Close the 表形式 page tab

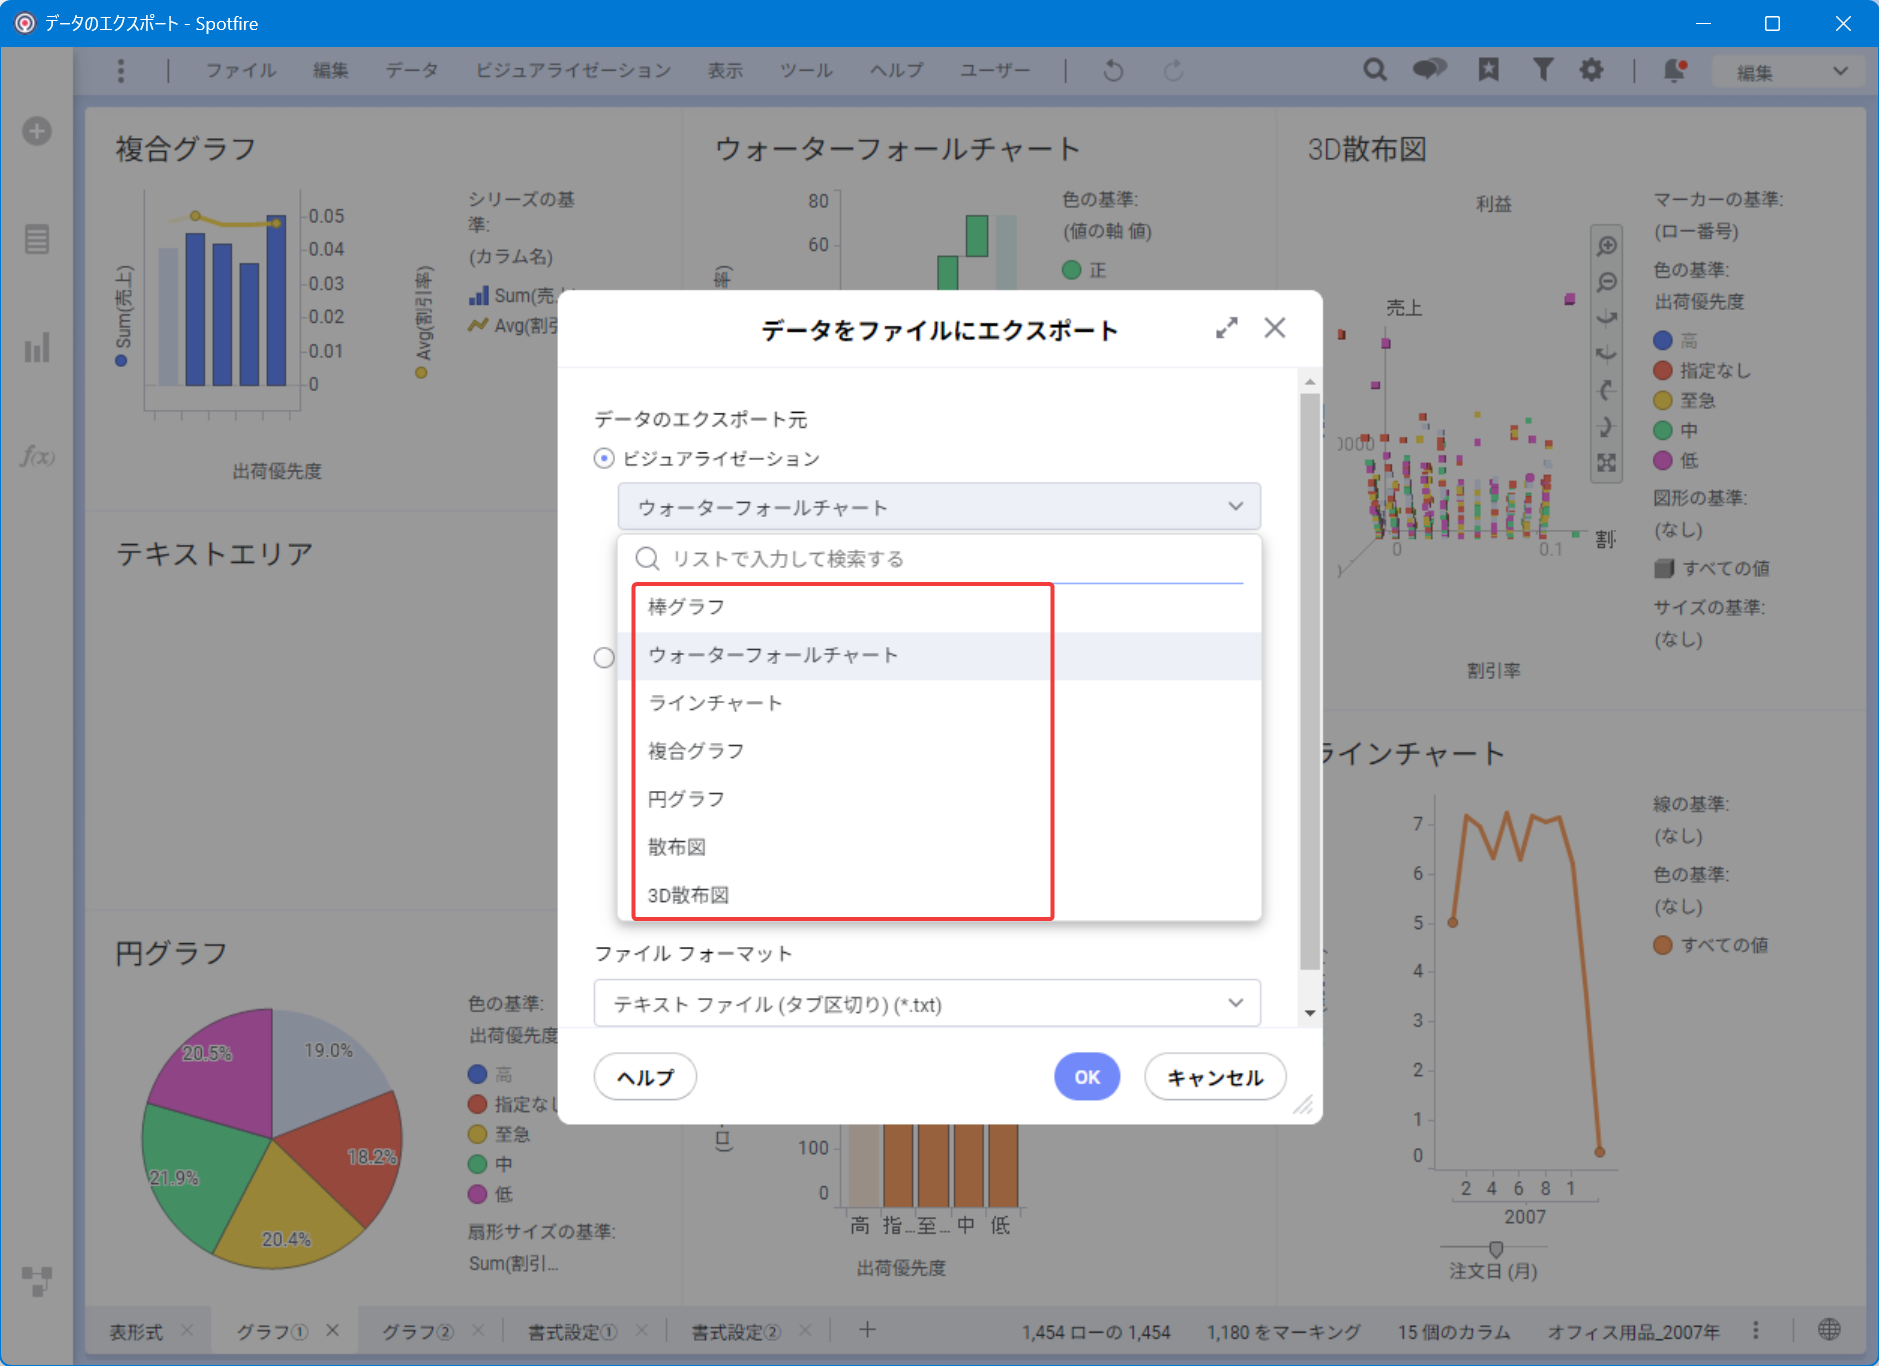[x=187, y=1331]
